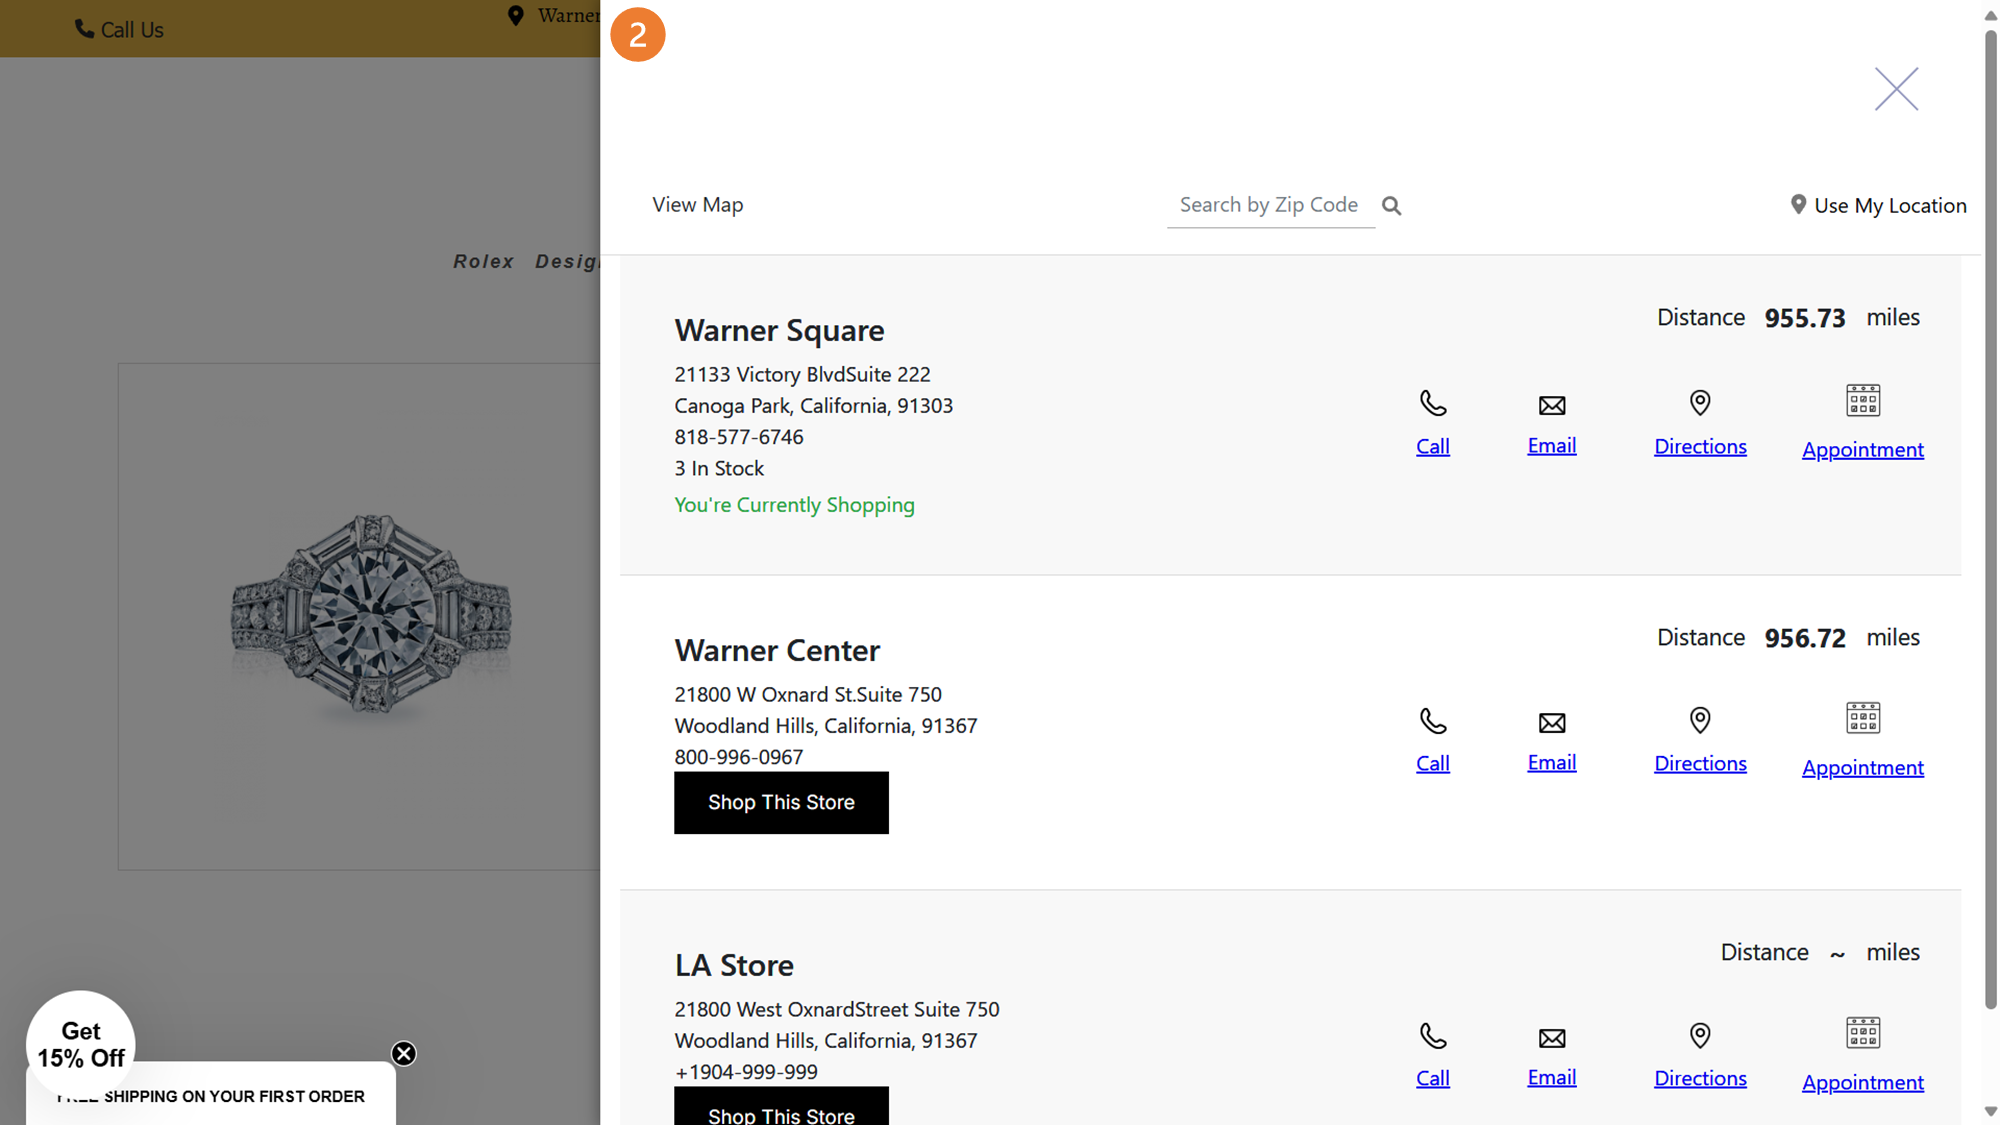Click the phone icon for LA Store
Viewport: 2000px width, 1125px height.
[1433, 1036]
